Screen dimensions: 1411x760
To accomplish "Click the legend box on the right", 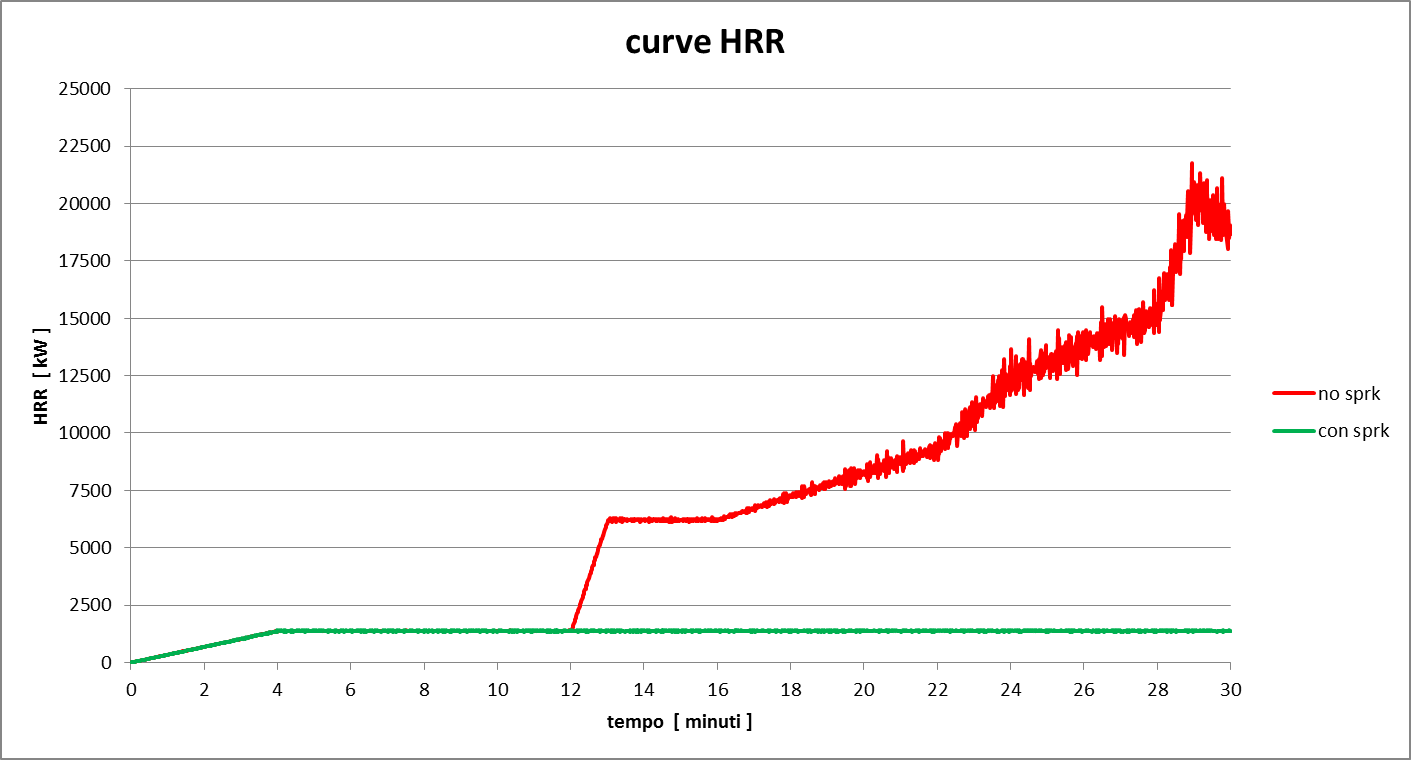I will [1330, 412].
